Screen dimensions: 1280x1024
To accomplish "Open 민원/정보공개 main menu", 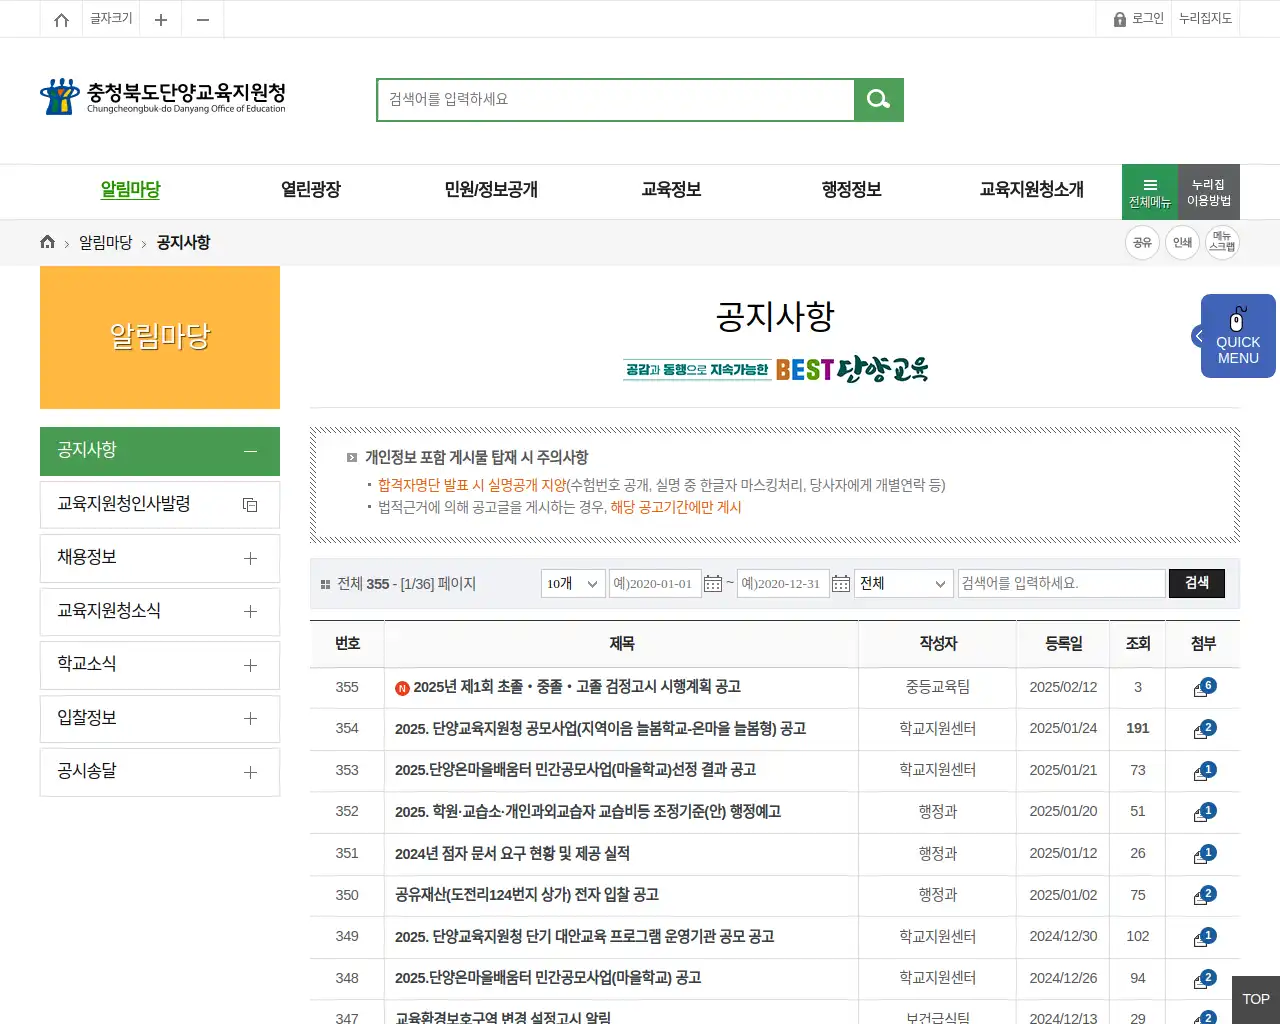I will 491,189.
